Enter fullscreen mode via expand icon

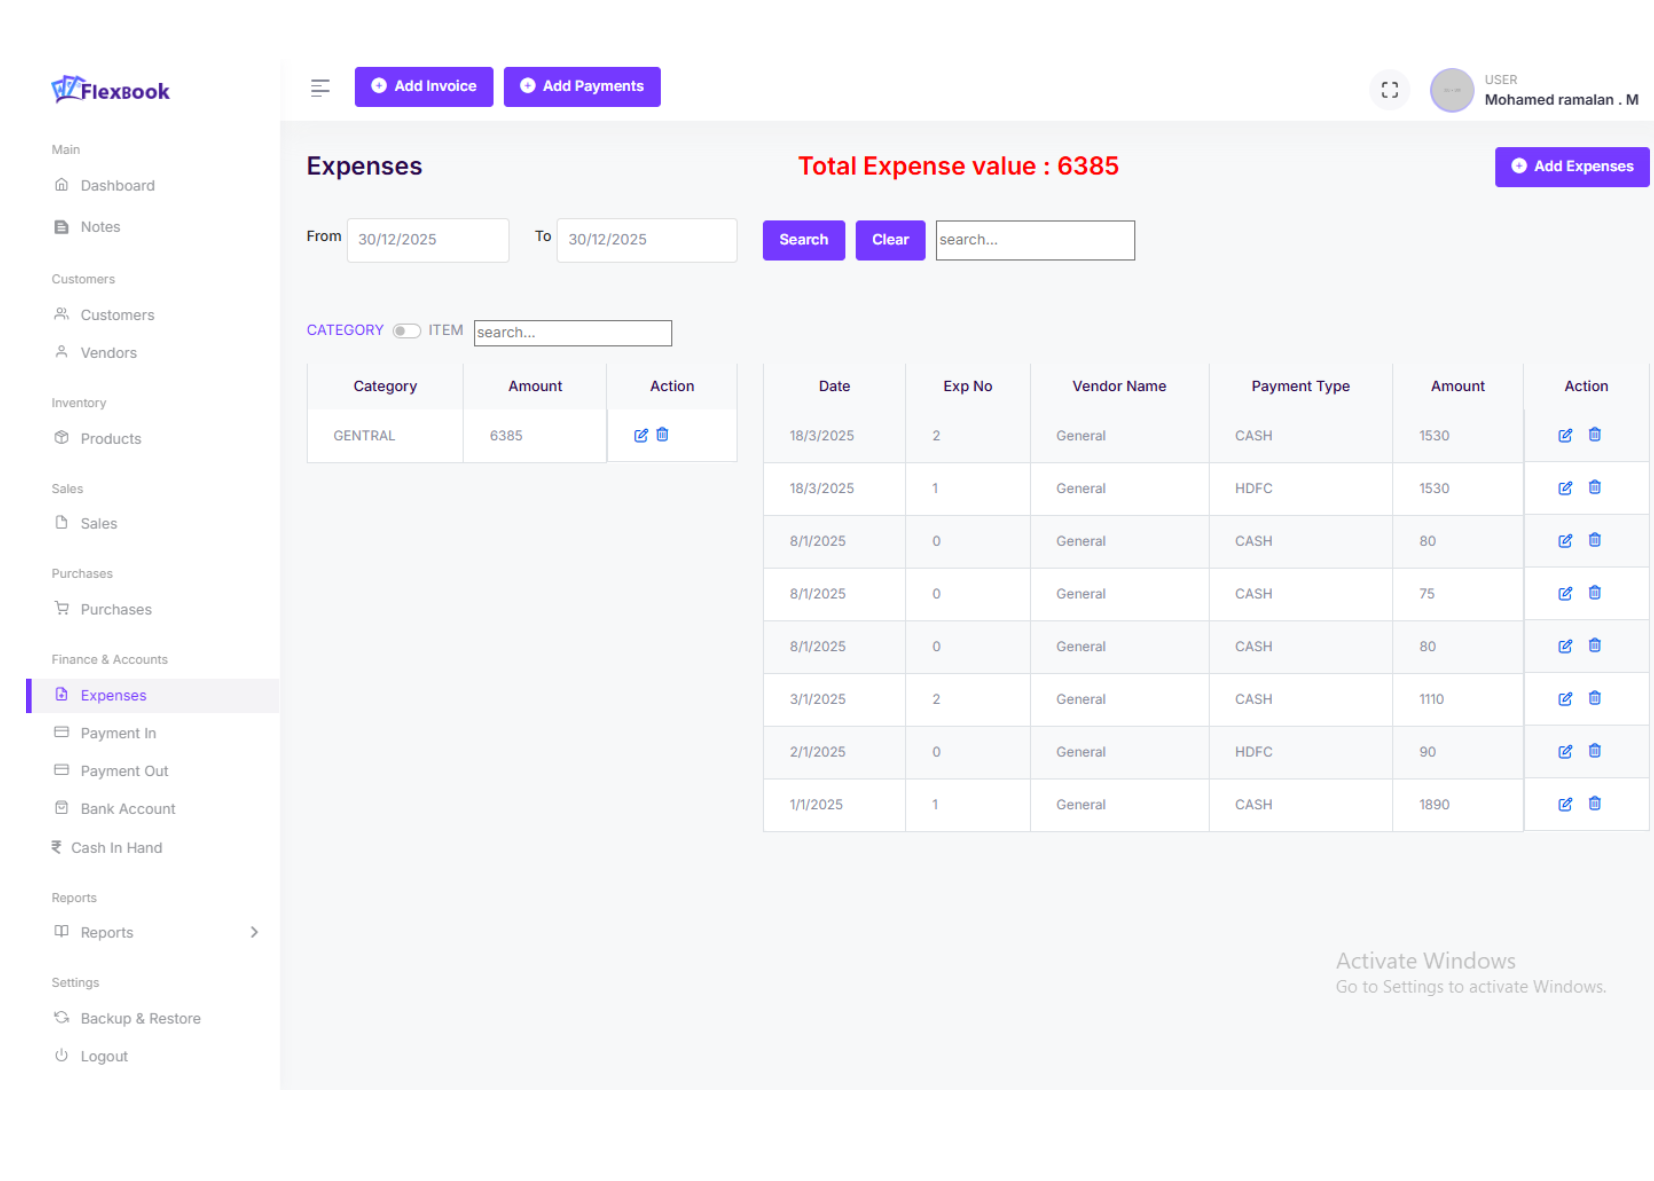click(x=1389, y=90)
